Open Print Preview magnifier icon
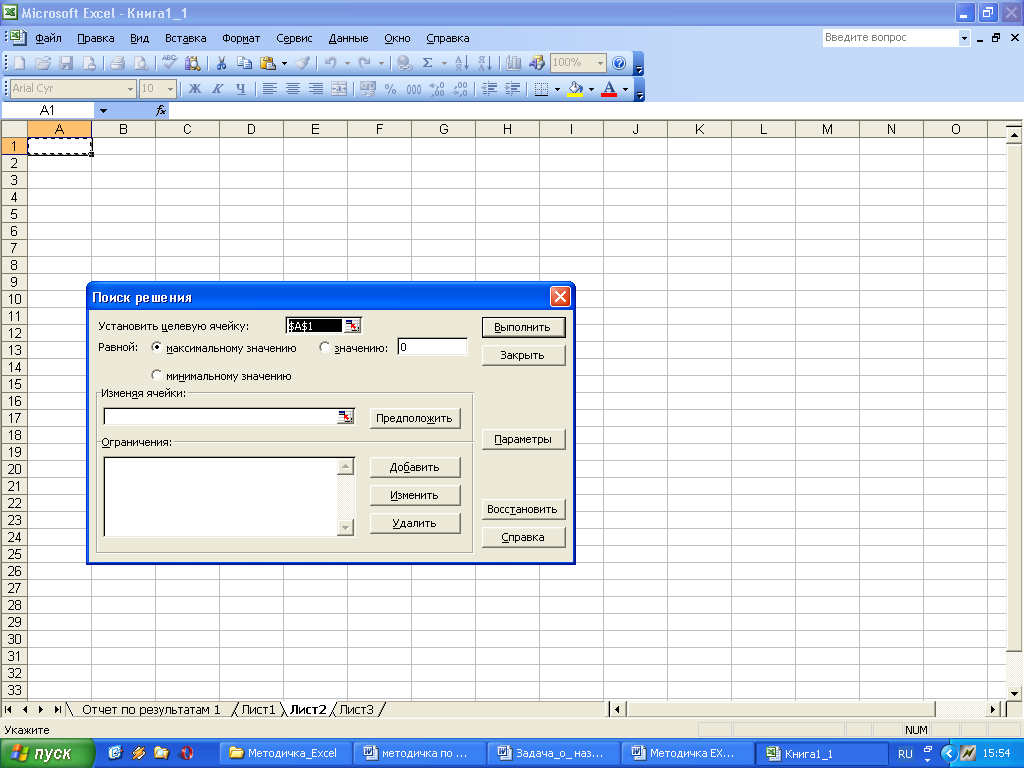This screenshot has width=1024, height=768. (x=140, y=63)
